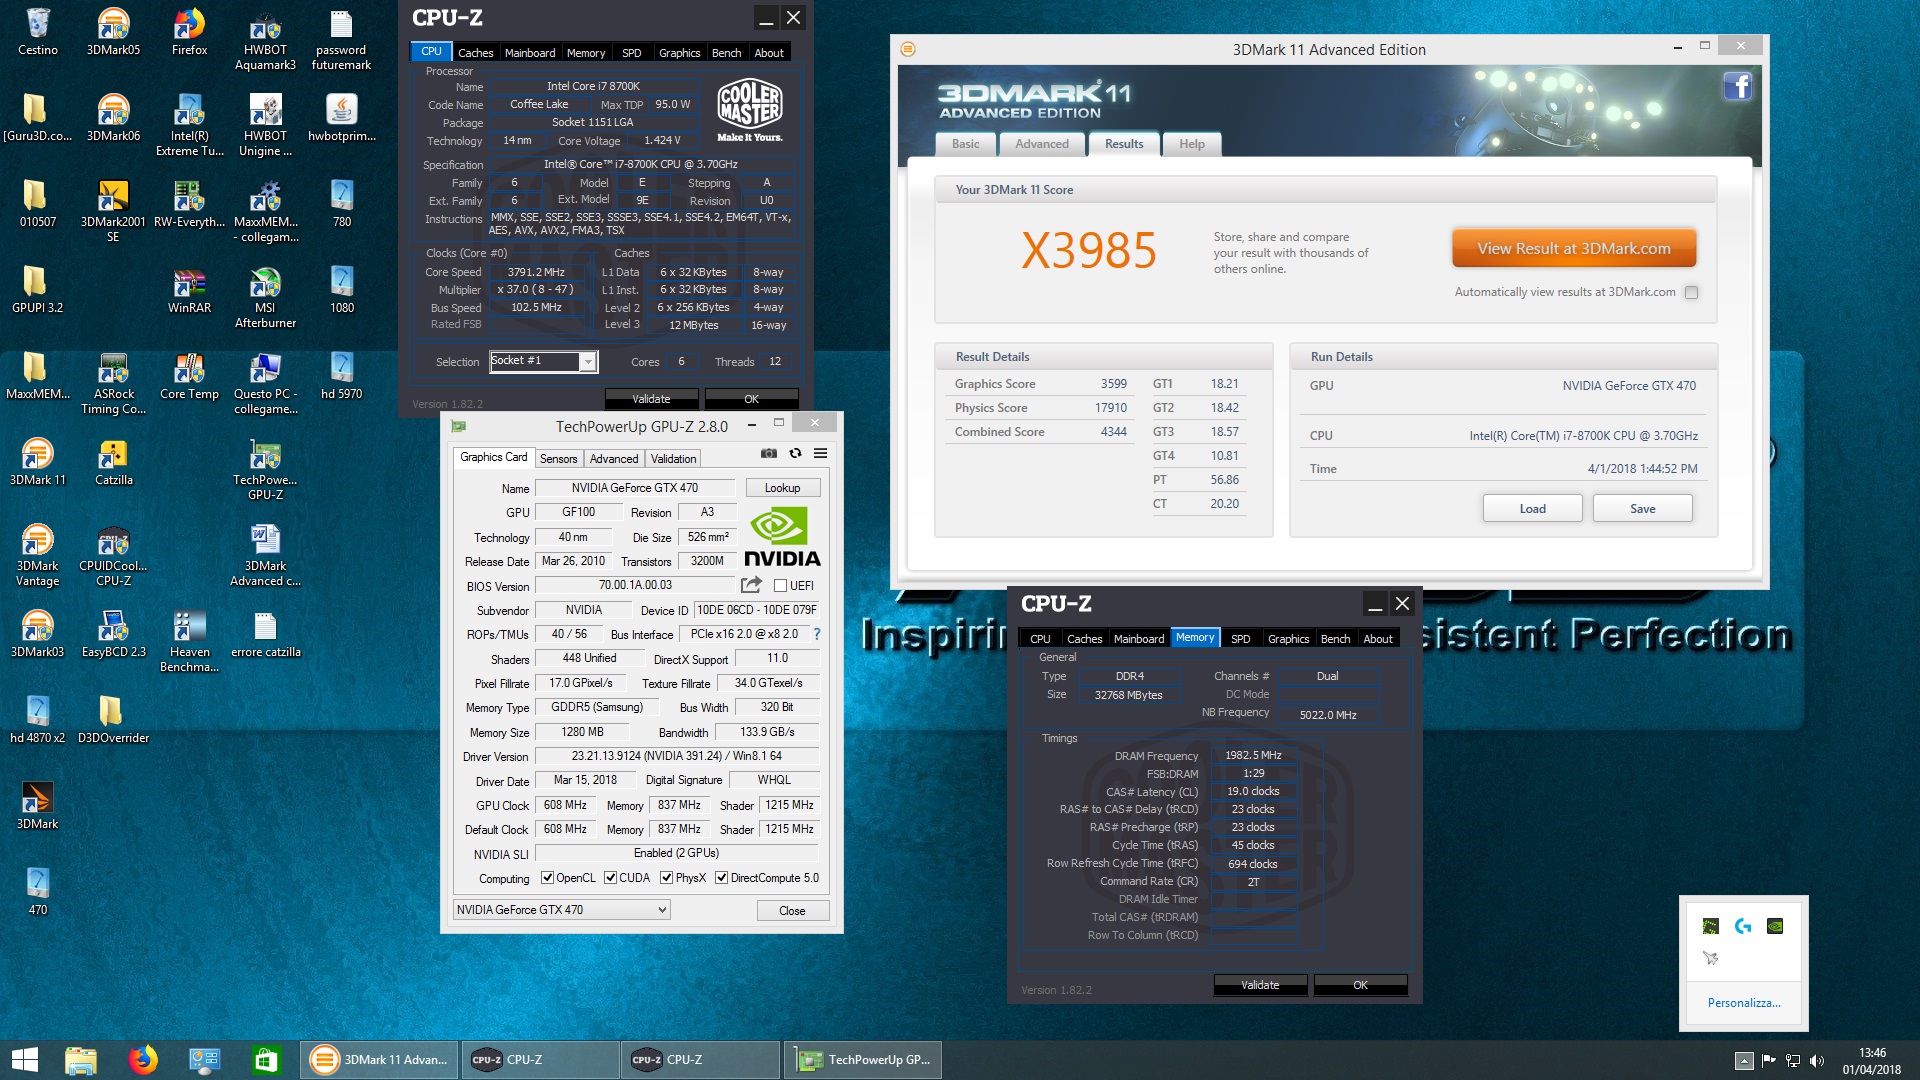
Task: Open the Mainboard tab in top CPU-Z
Action: [529, 53]
